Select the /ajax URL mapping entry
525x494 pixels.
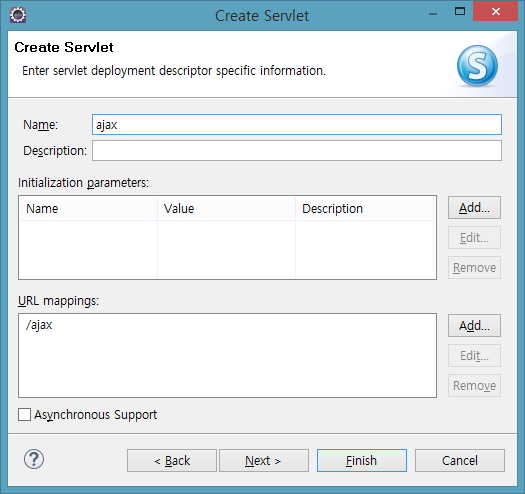point(39,325)
